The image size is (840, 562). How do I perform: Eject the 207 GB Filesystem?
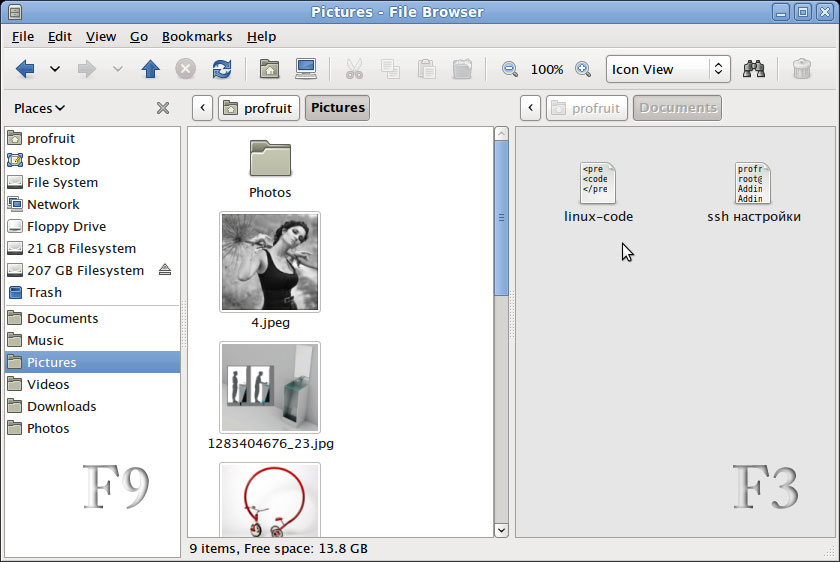tap(165, 269)
